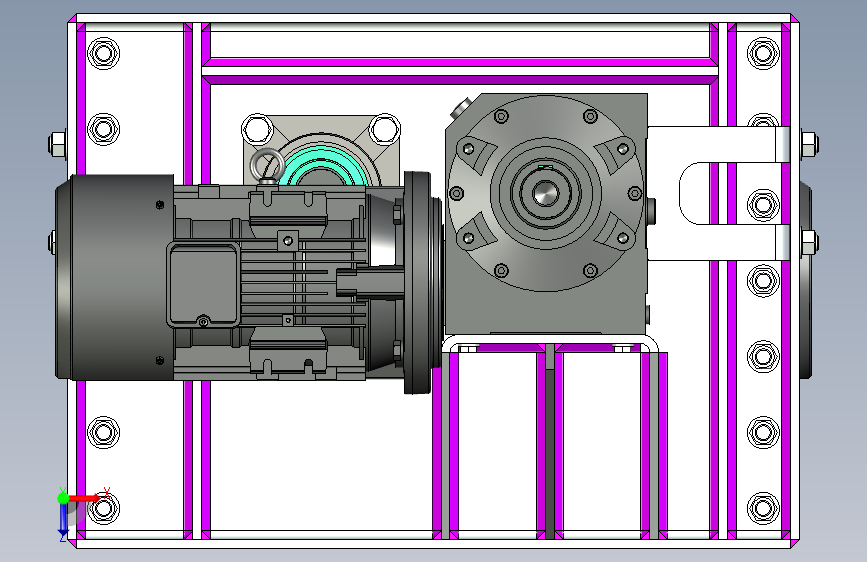Select the motor terminal box cover
The image size is (867, 562).
click(x=203, y=285)
